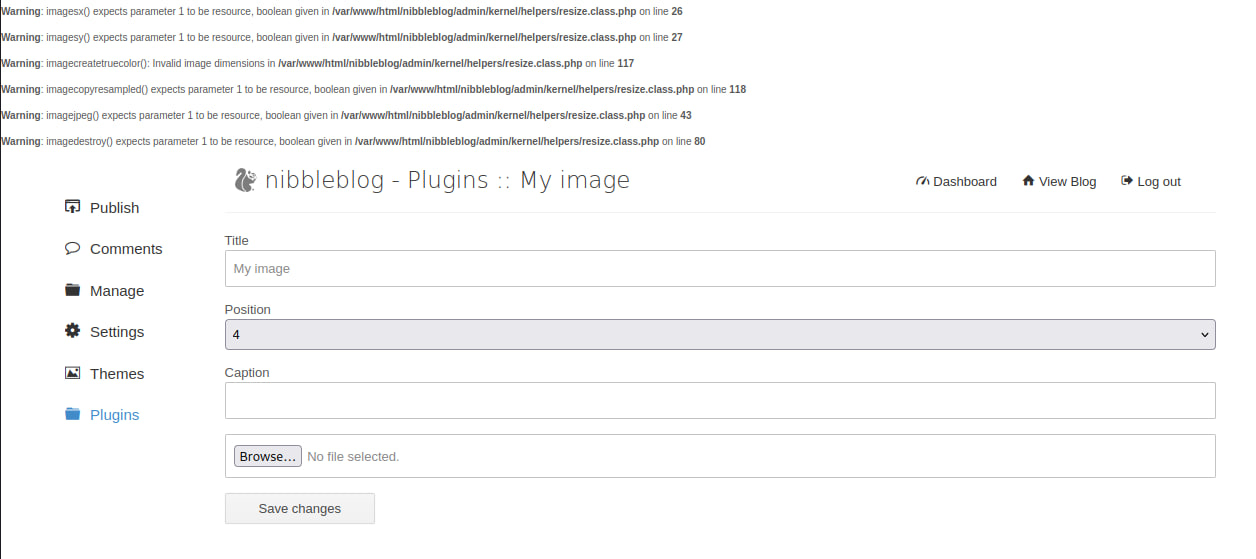Click the Position dropdown chevron arrow
Image resolution: width=1256 pixels, height=559 pixels.
1204,335
